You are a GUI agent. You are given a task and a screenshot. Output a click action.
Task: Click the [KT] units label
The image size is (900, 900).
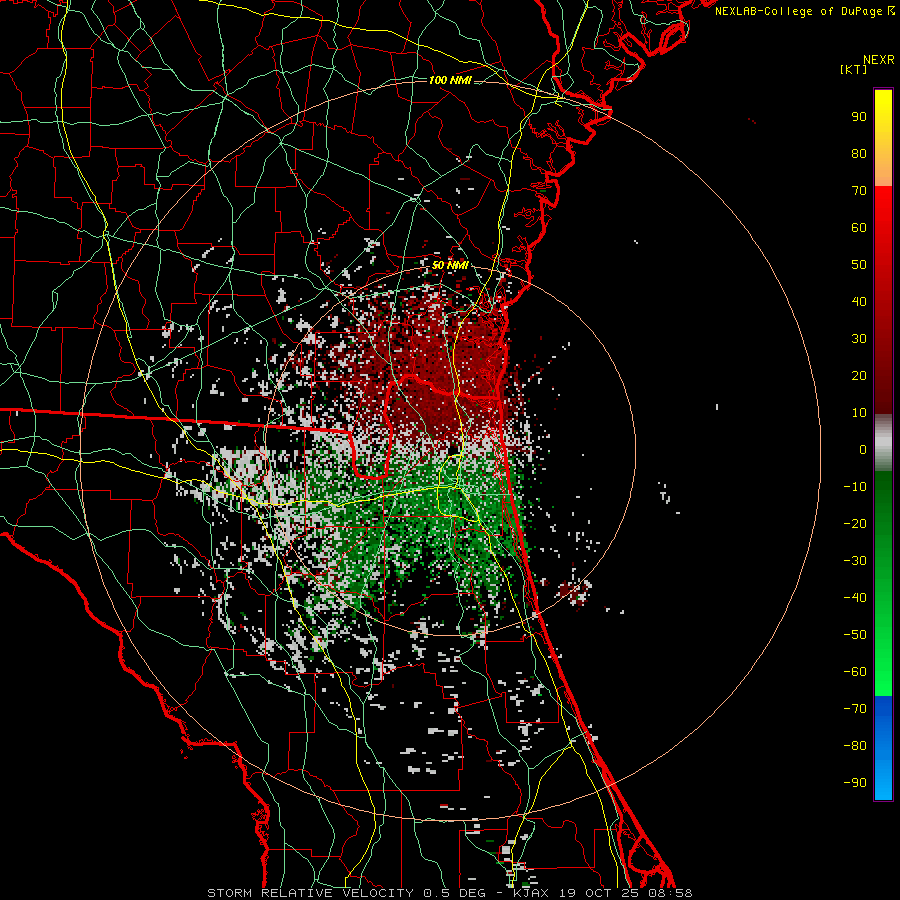[x=854, y=69]
